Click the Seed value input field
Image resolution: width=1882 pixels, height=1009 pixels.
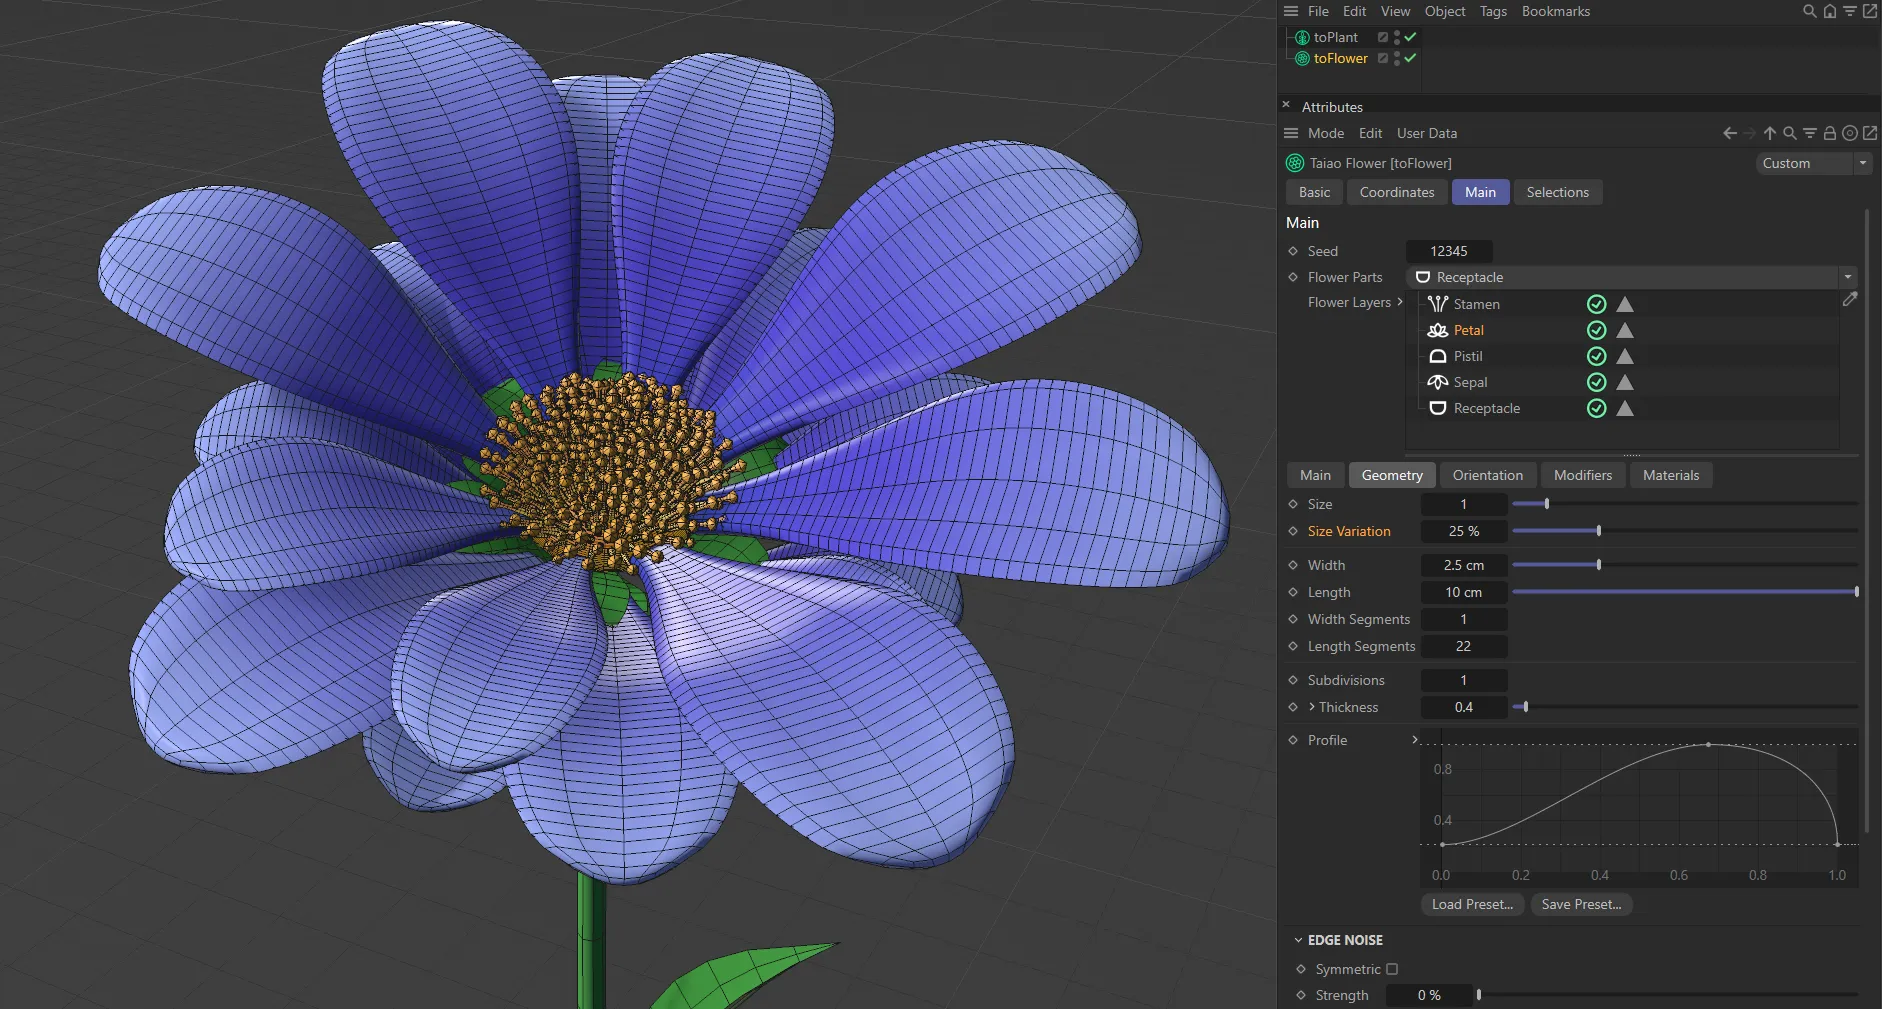pos(1449,251)
